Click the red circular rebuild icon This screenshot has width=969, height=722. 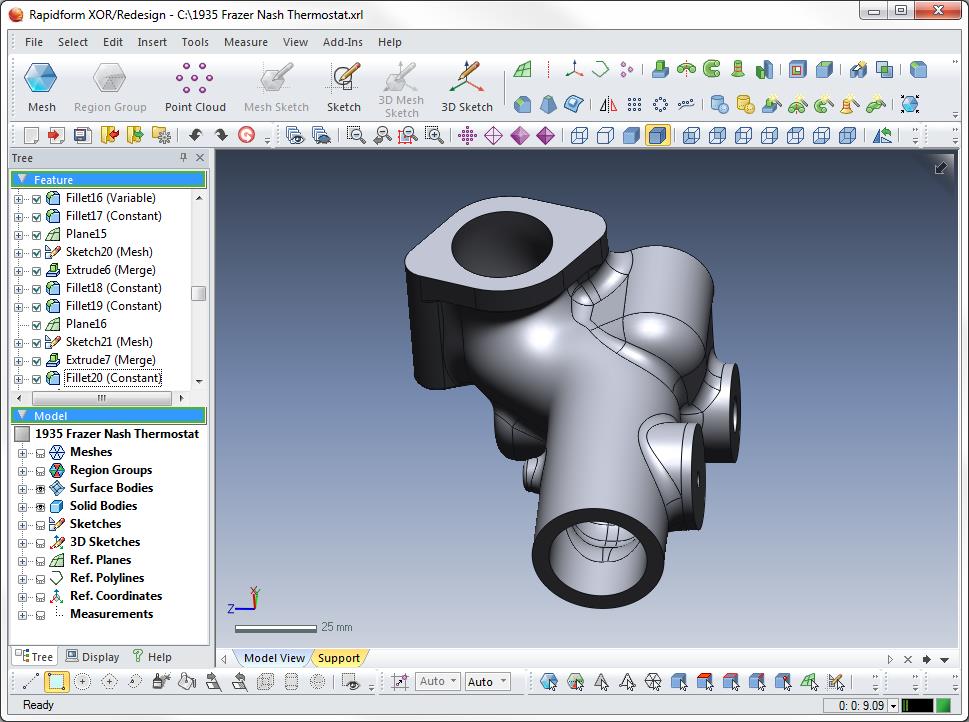[246, 135]
